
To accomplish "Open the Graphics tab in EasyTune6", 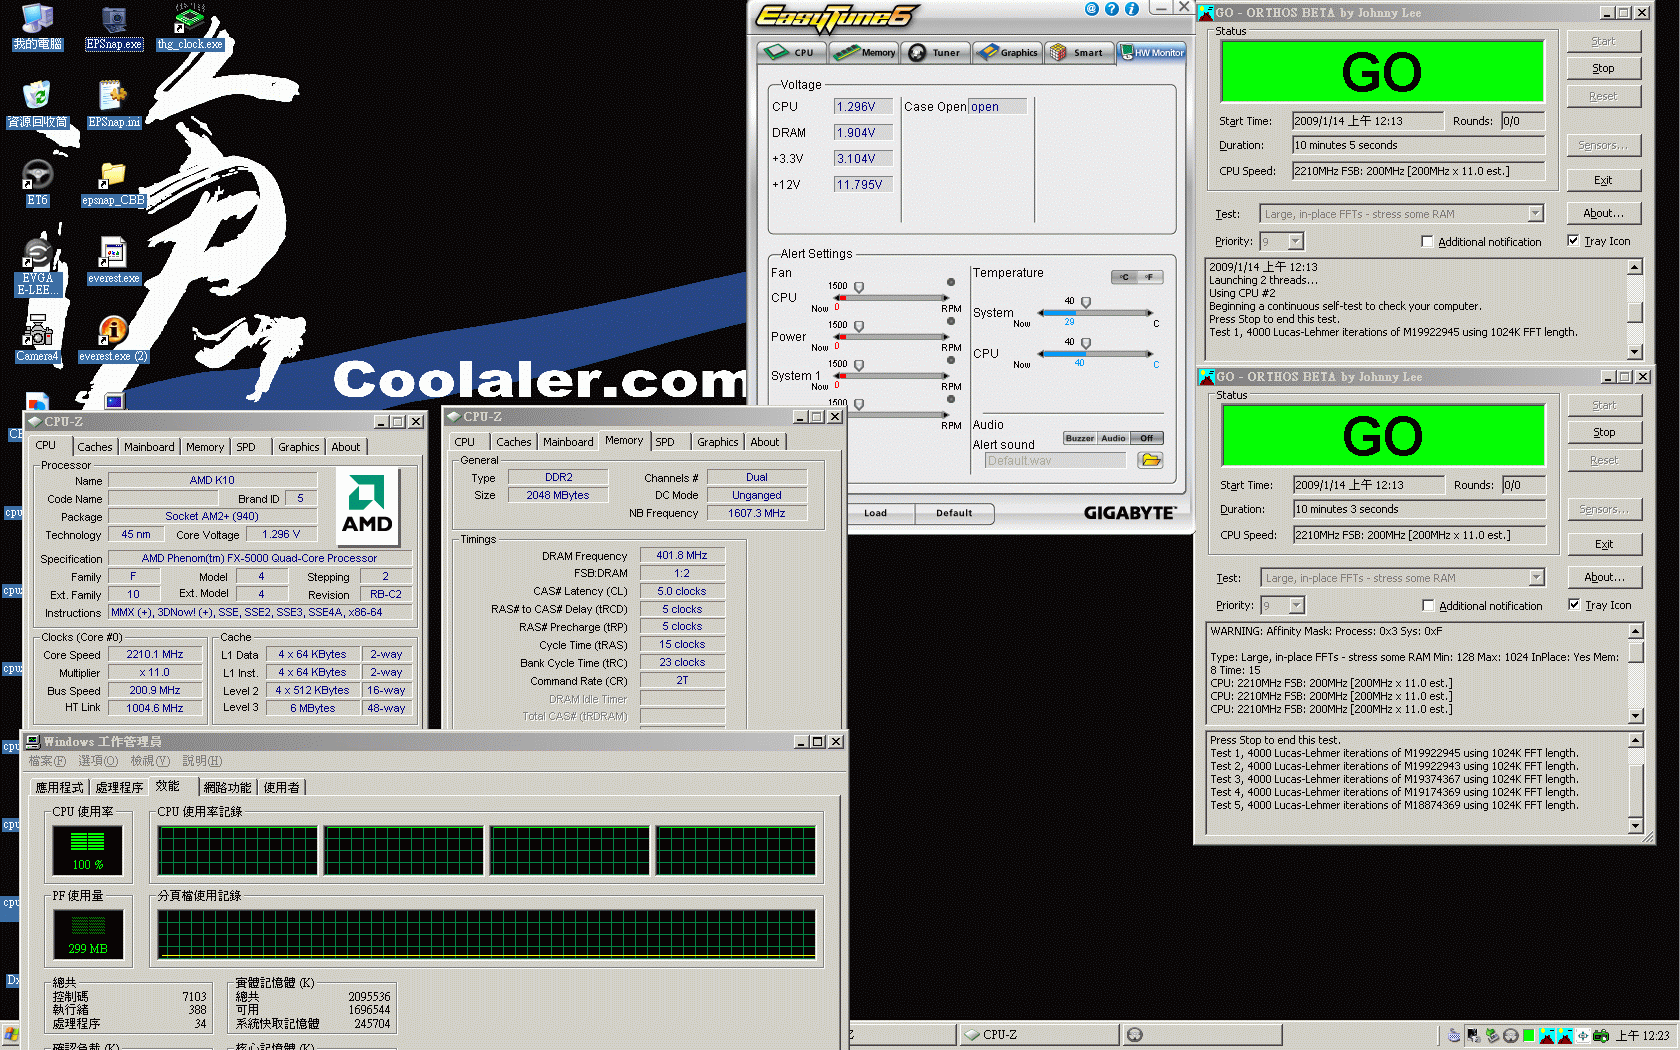I will 1008,52.
